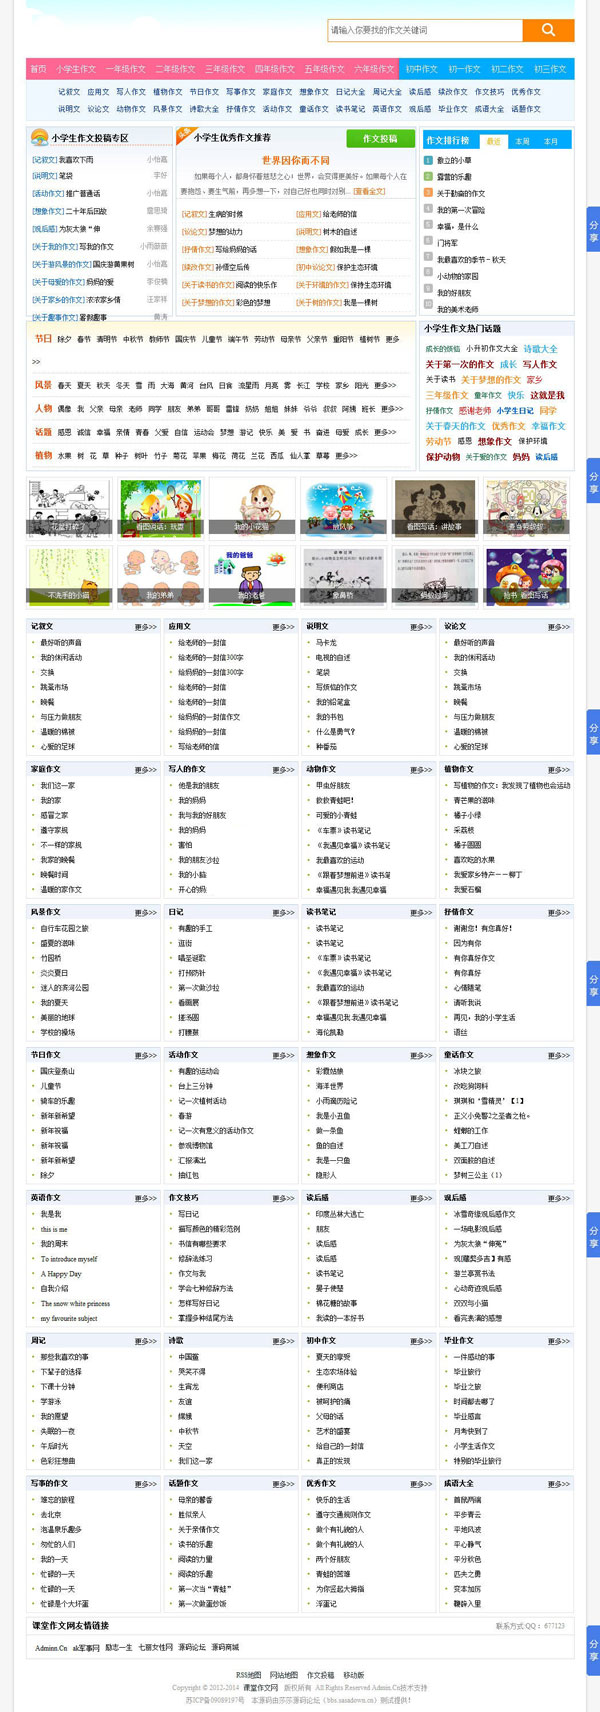This screenshot has width=600, height=1712.
Task: Open featured article 世界因你而不同
Action: (295, 160)
